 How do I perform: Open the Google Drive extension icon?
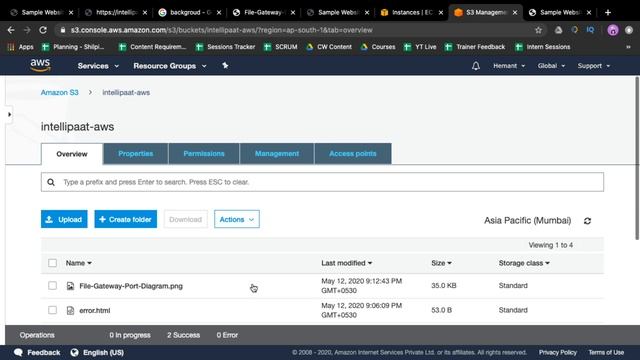[x=558, y=30]
